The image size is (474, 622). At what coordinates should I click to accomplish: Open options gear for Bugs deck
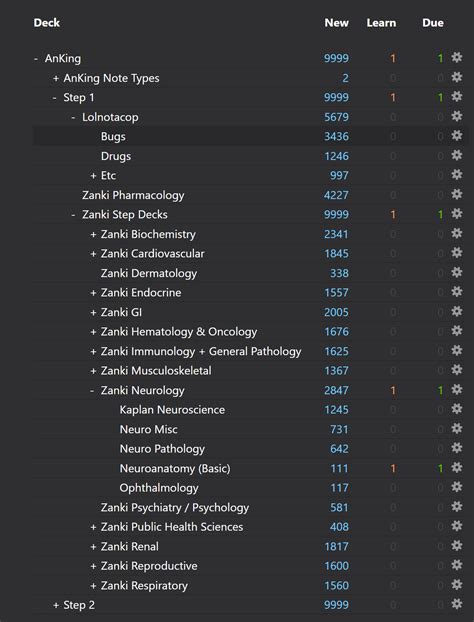point(457,136)
